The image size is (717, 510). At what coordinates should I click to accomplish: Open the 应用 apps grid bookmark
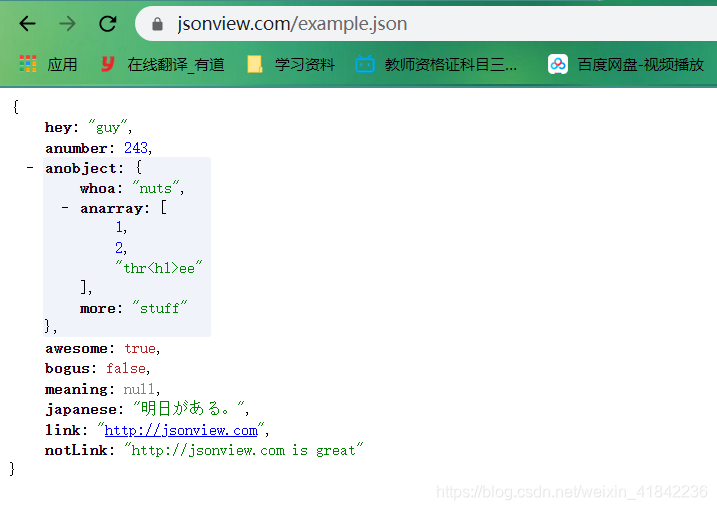(x=48, y=64)
